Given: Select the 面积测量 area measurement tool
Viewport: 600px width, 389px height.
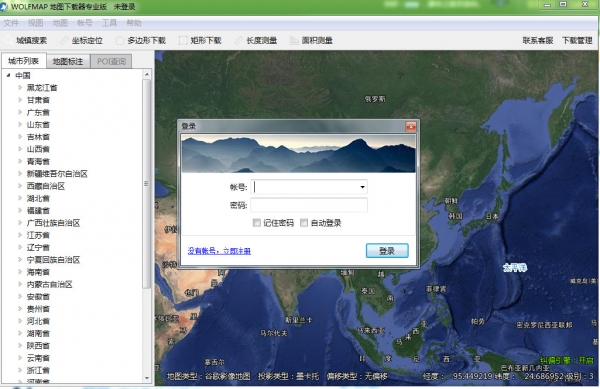Looking at the screenshot, I should [x=311, y=40].
